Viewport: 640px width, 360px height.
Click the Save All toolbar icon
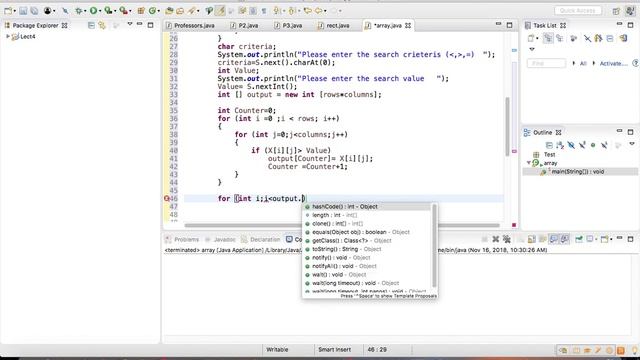[x=34, y=11]
